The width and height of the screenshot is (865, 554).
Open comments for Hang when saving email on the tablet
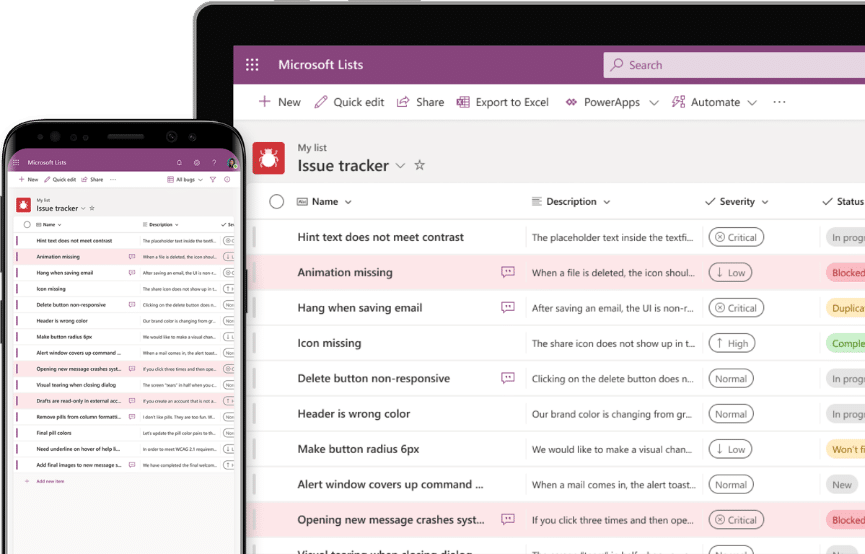pyautogui.click(x=508, y=308)
